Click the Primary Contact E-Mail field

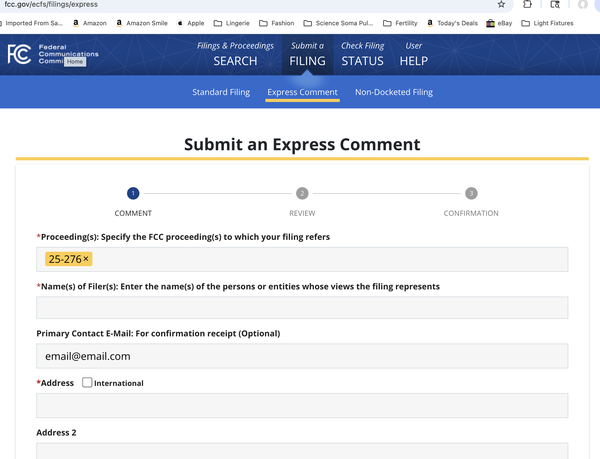[302, 356]
